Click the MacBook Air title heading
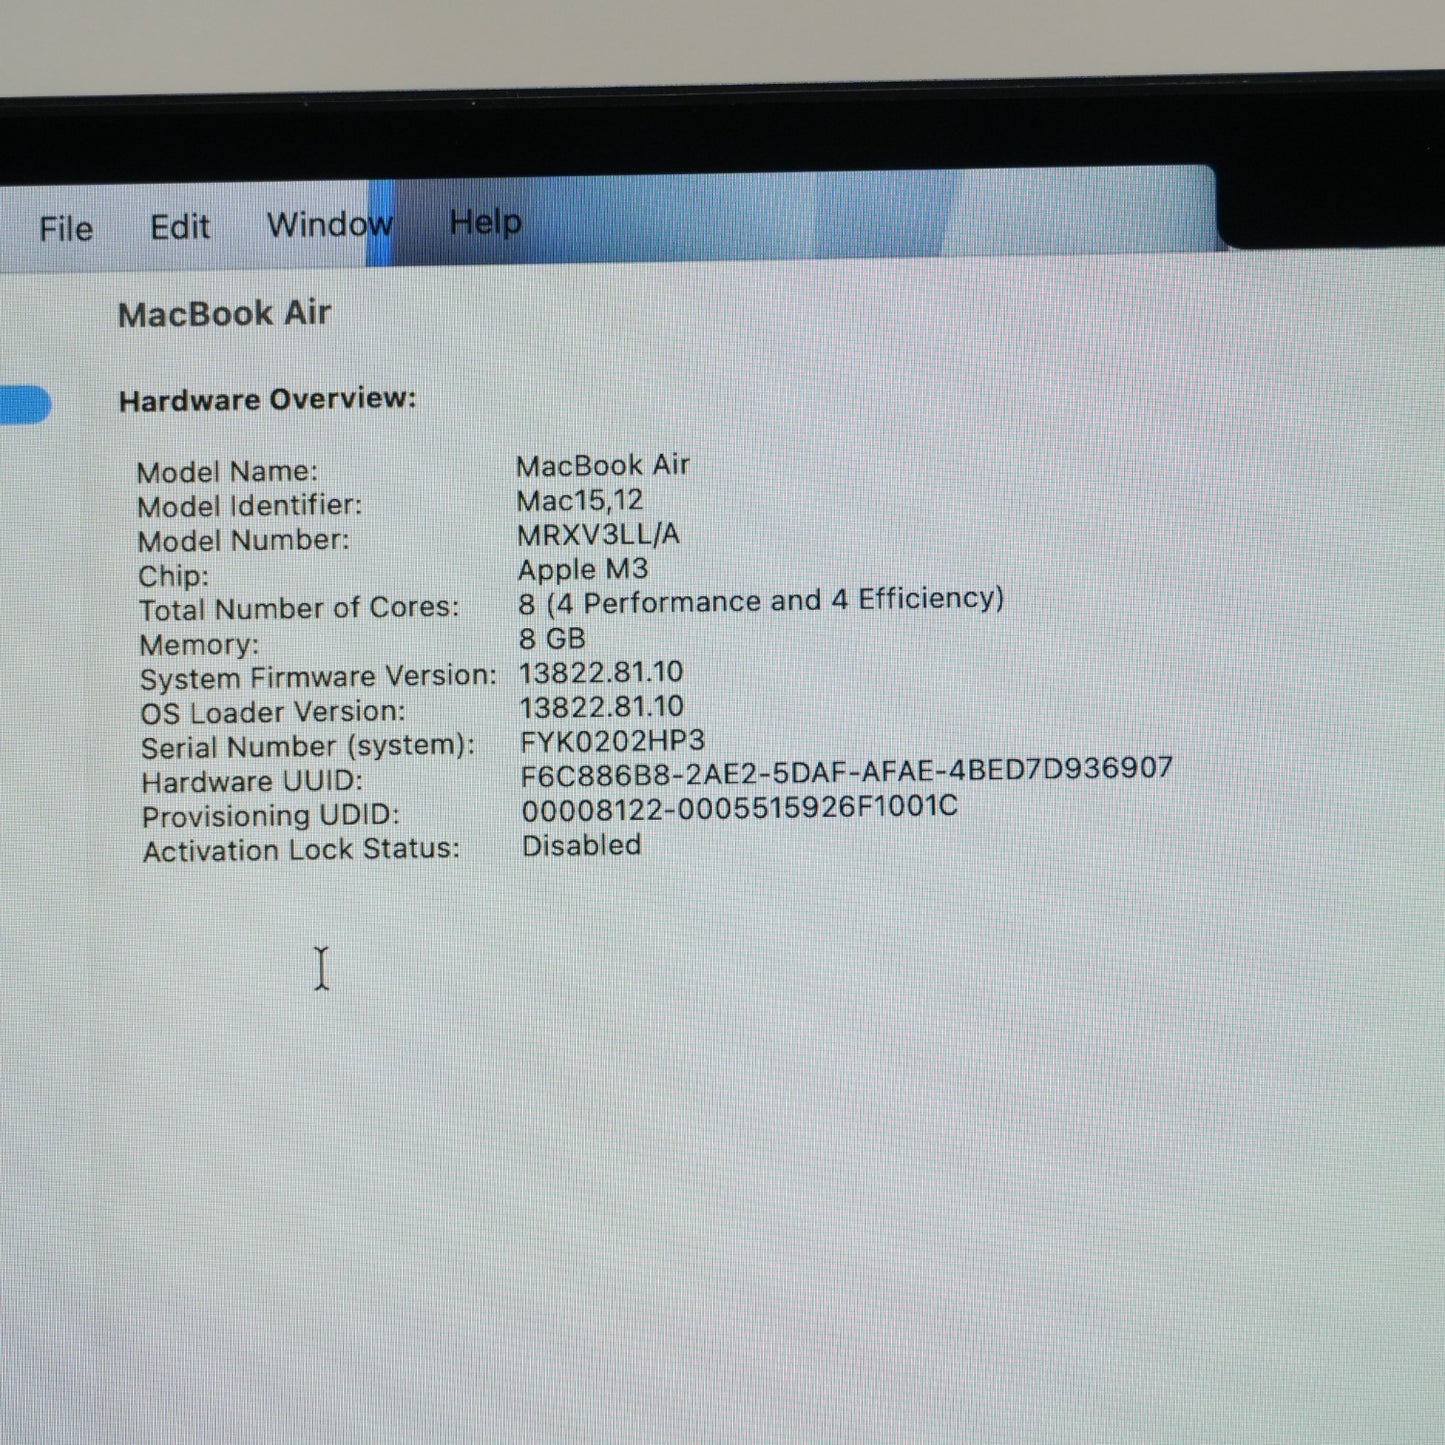Screen dimensions: 1445x1445 click(225, 314)
